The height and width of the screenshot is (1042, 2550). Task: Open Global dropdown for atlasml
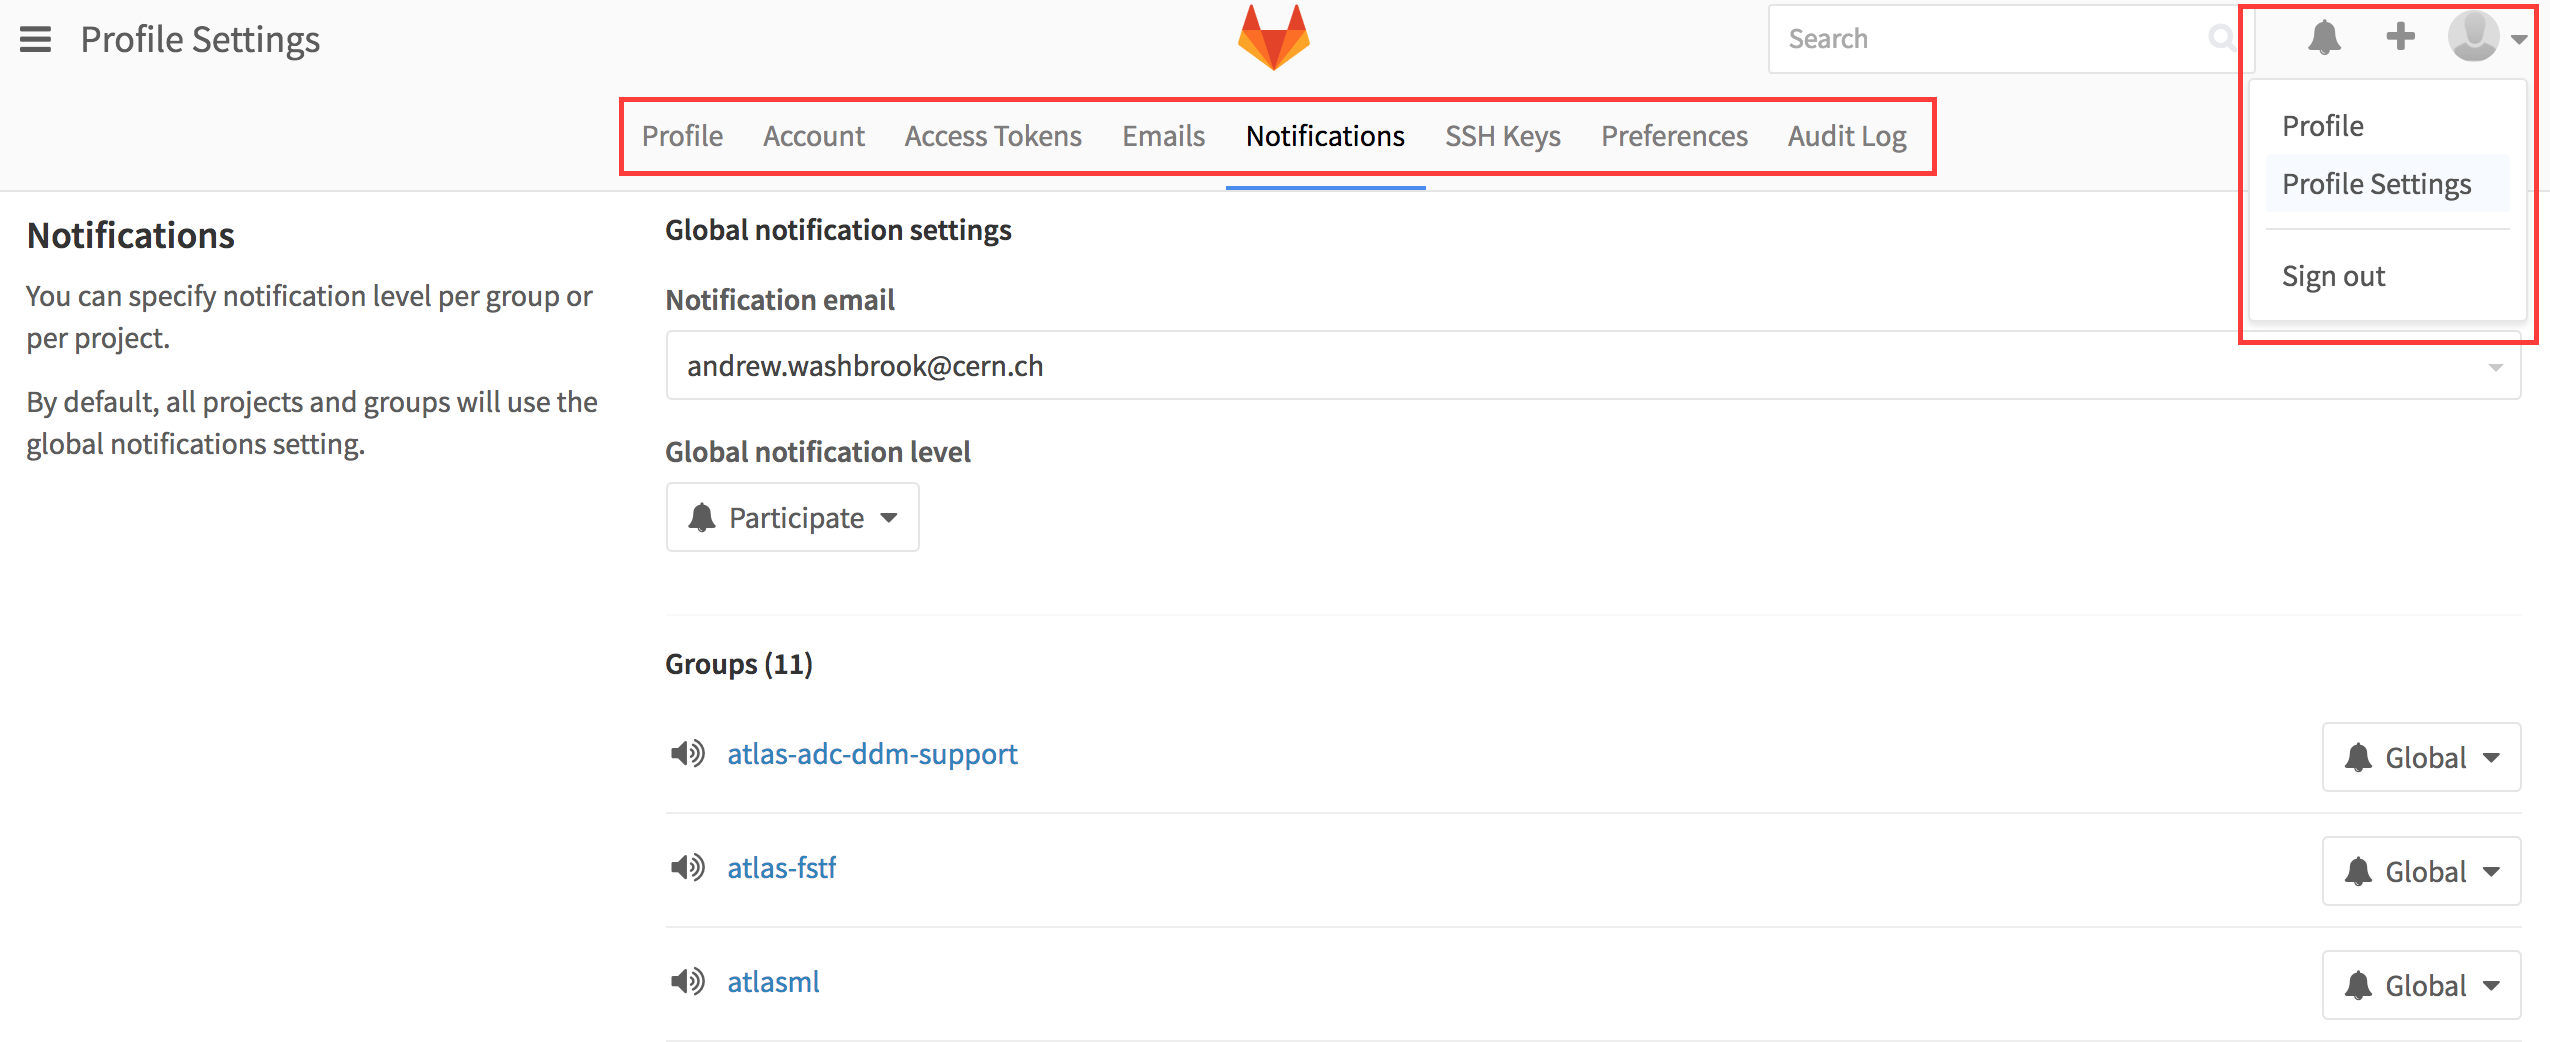tap(2421, 985)
